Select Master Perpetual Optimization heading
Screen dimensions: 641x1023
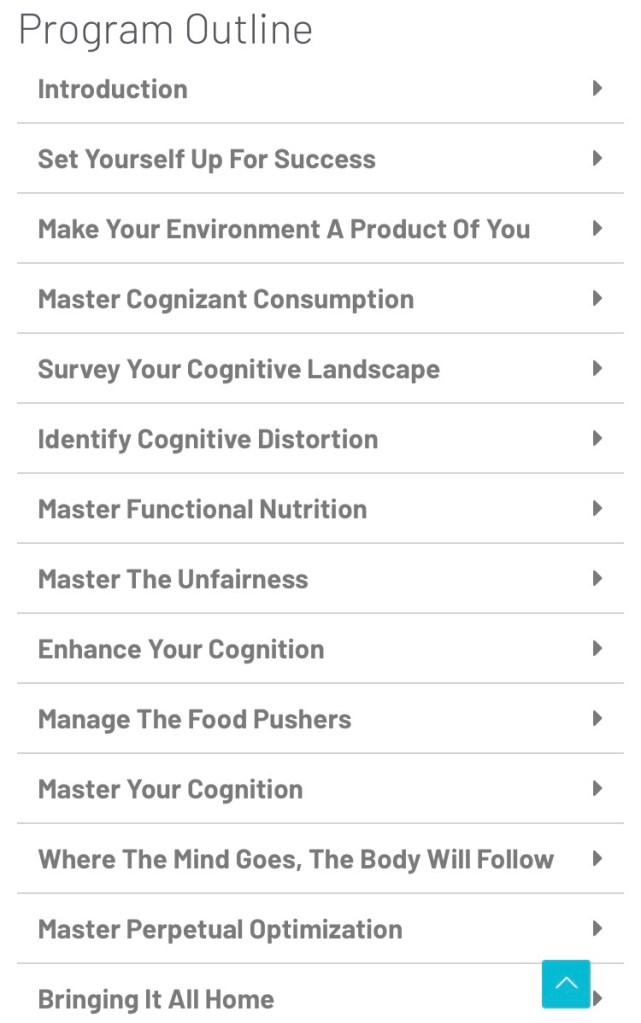click(x=220, y=929)
